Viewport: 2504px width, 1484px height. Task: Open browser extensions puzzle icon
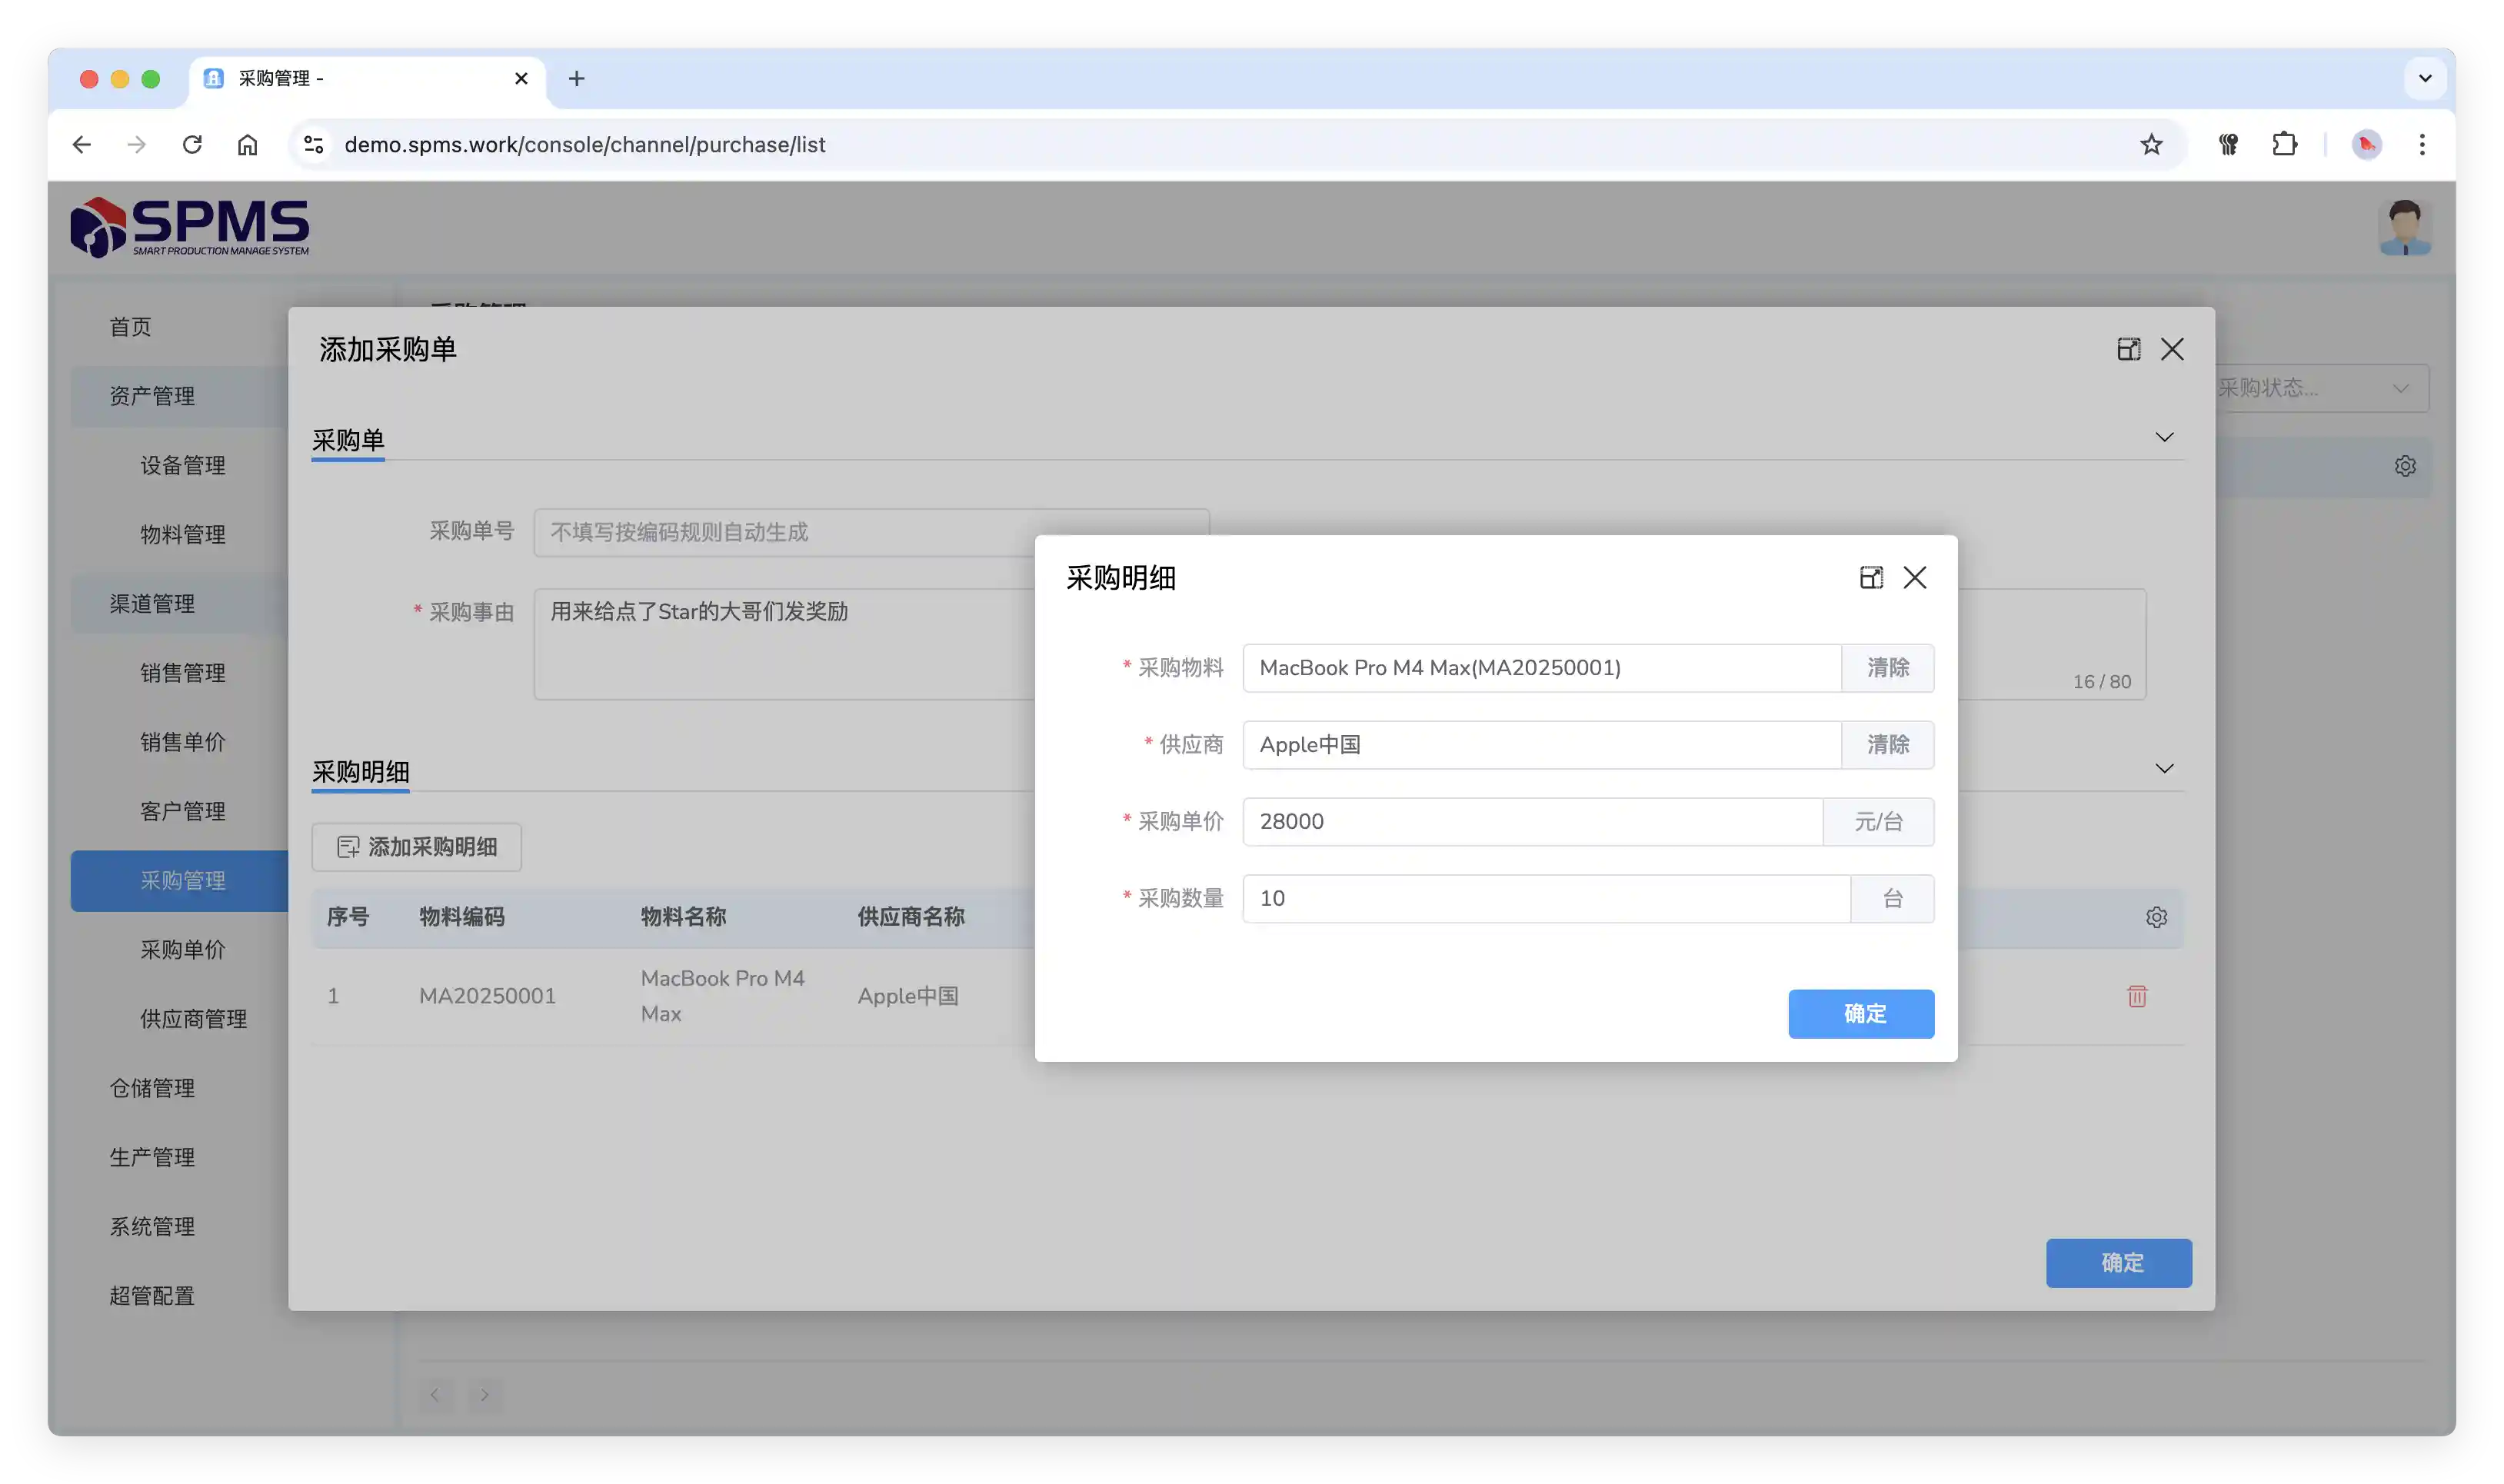click(x=2284, y=144)
